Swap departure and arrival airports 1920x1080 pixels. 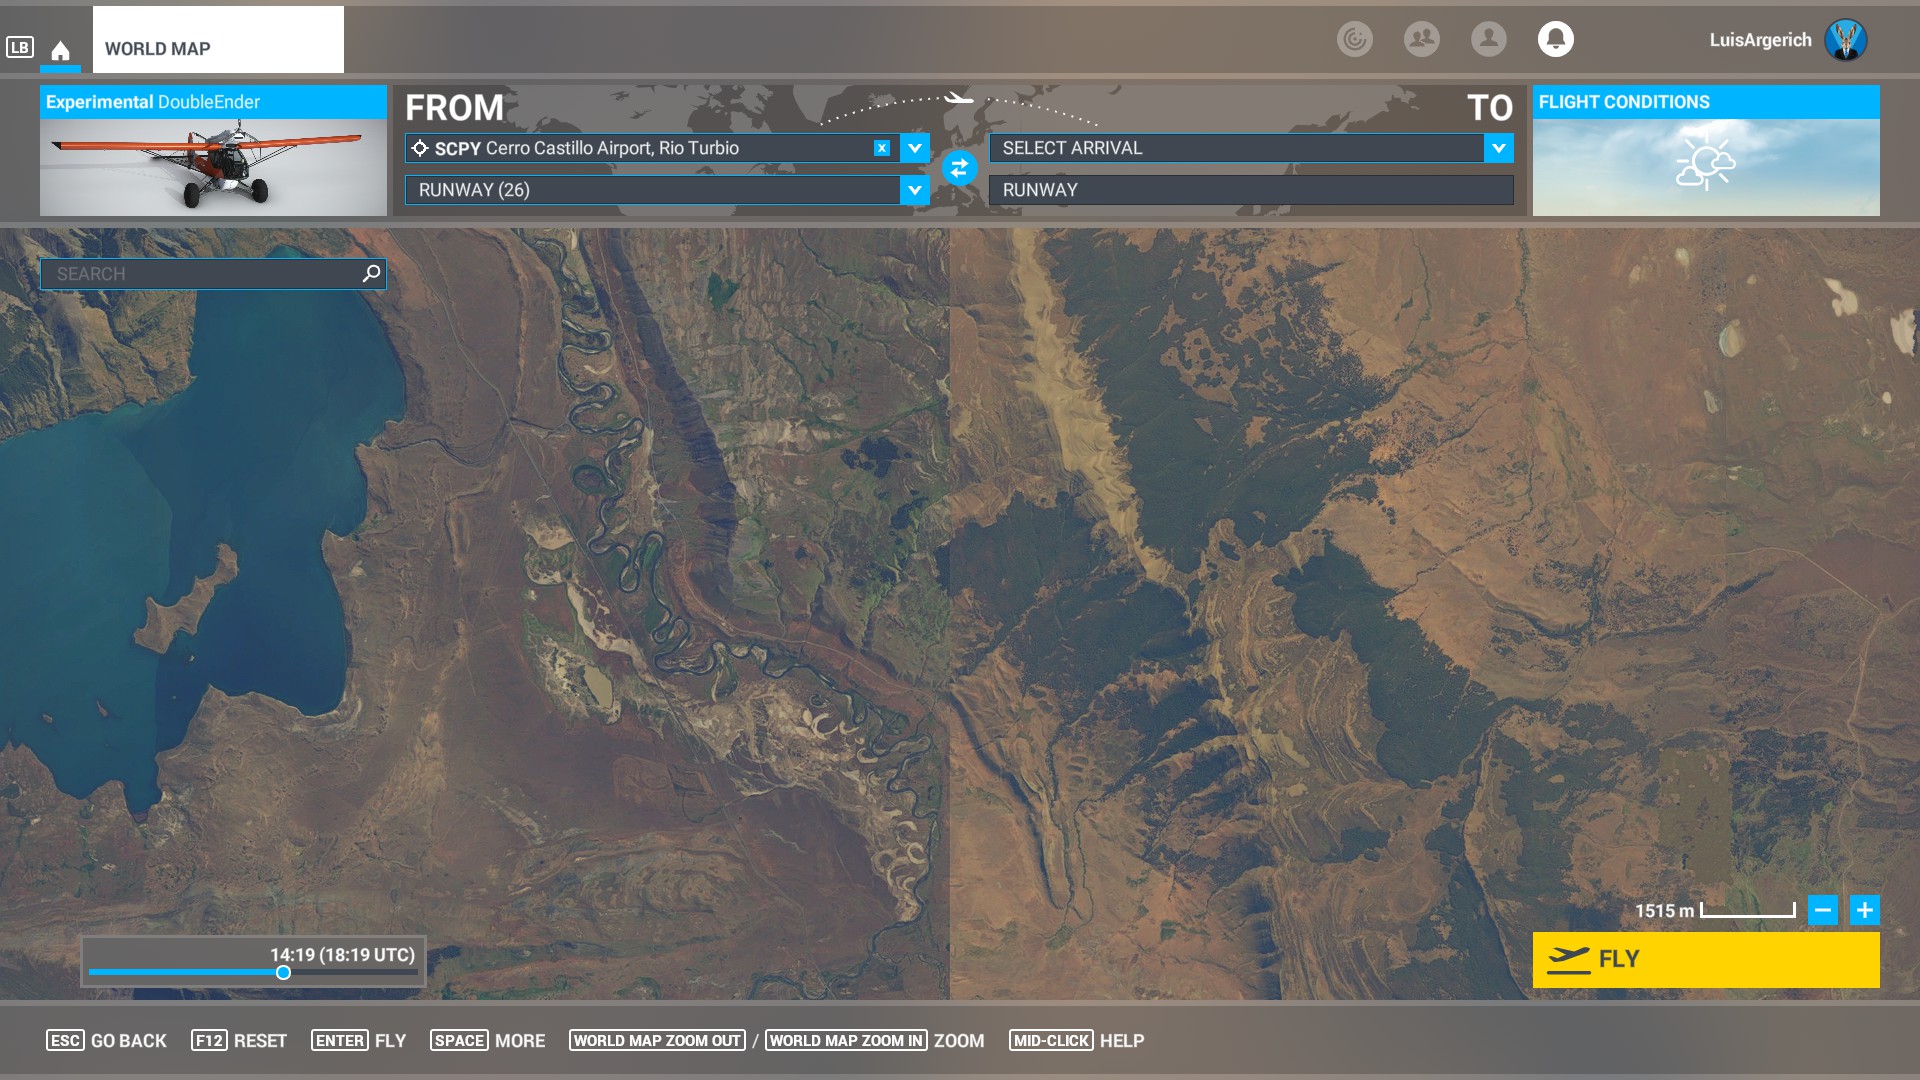[959, 168]
